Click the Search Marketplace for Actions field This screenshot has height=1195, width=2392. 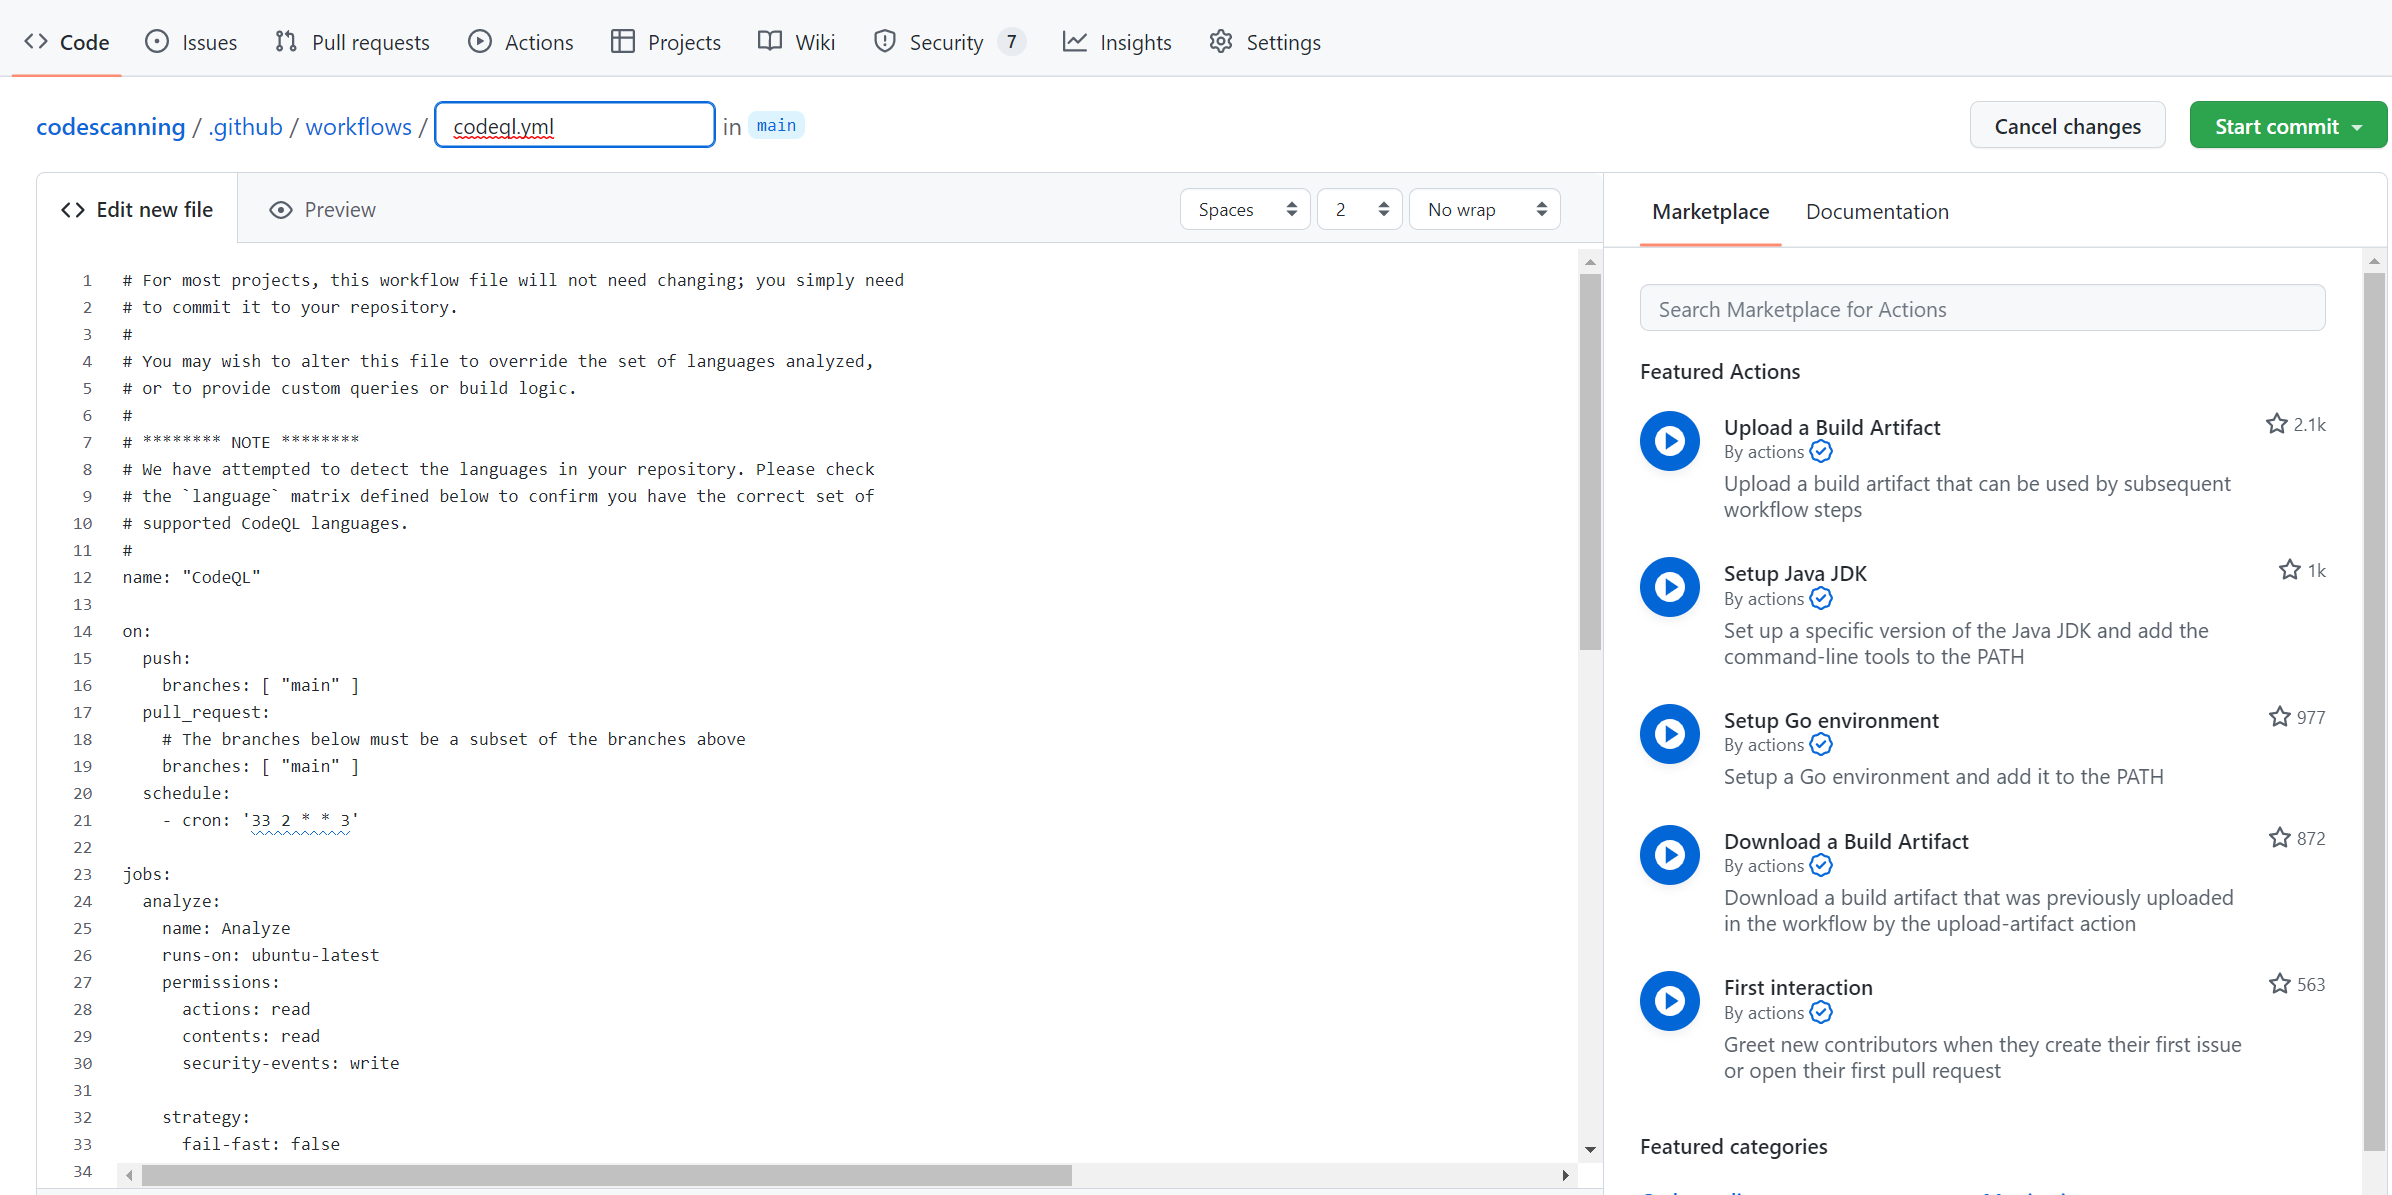(x=1982, y=308)
